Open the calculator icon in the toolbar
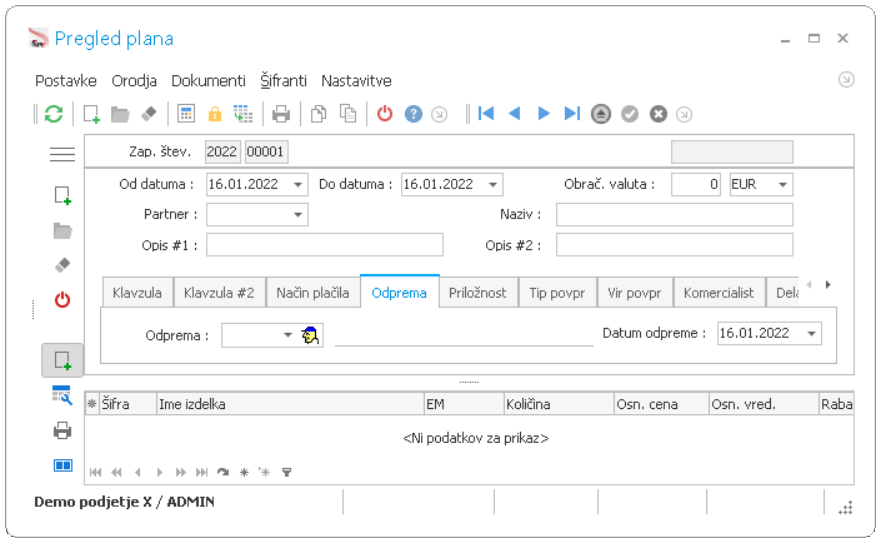The height and width of the screenshot is (546, 879). 186,114
